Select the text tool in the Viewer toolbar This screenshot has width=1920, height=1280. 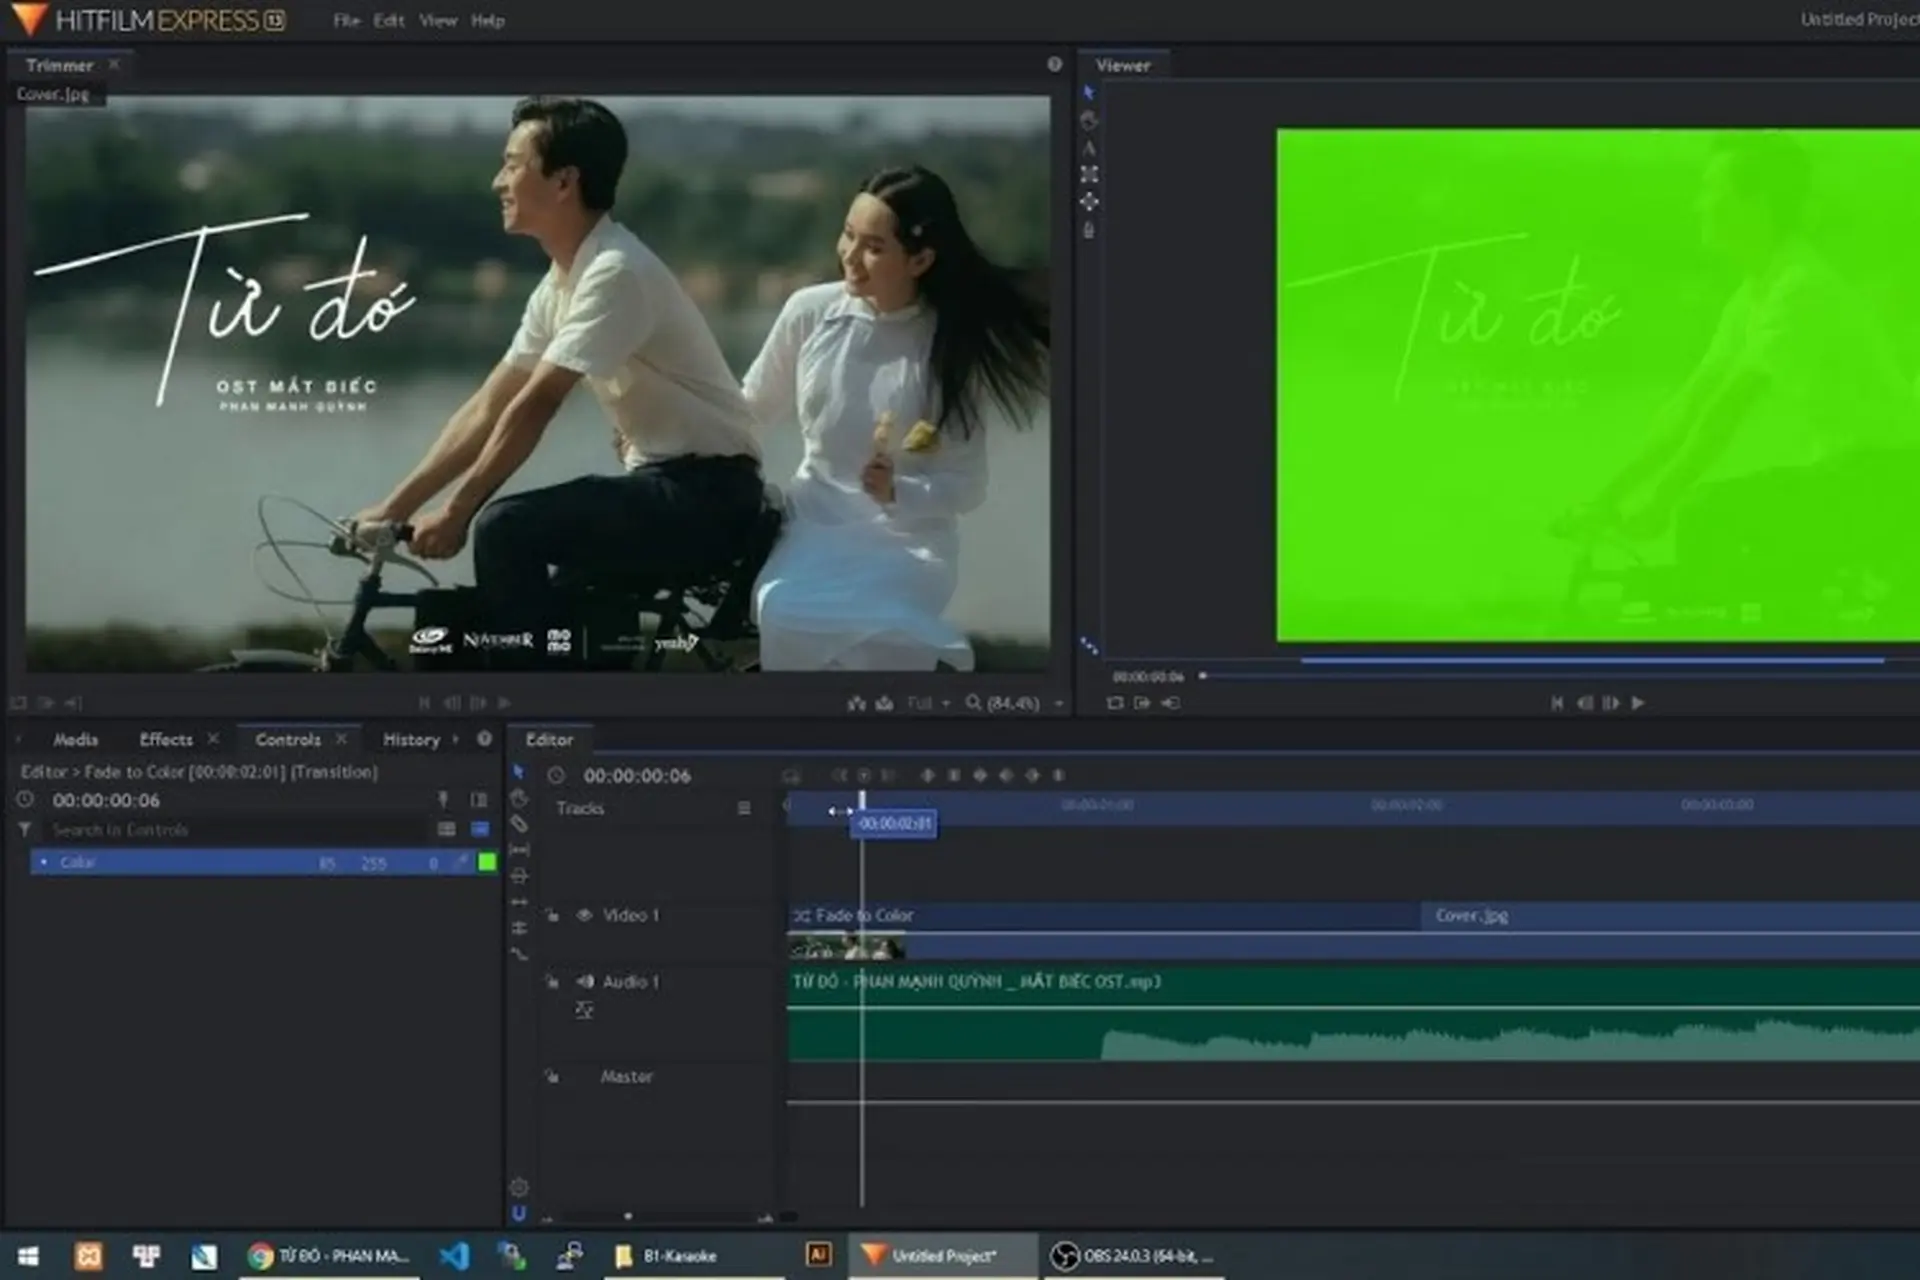[x=1089, y=147]
